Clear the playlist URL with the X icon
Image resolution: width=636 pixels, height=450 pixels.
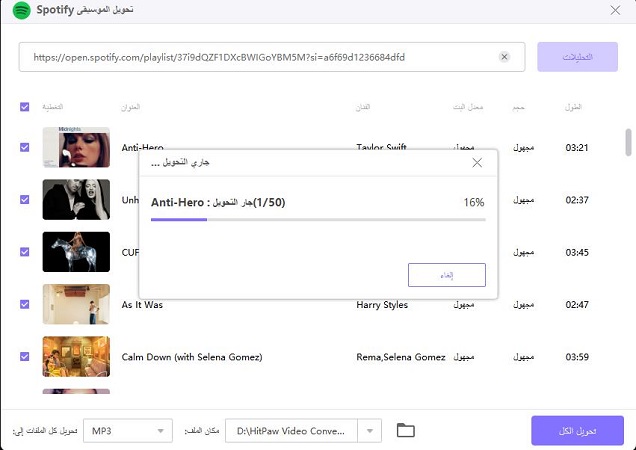(504, 57)
